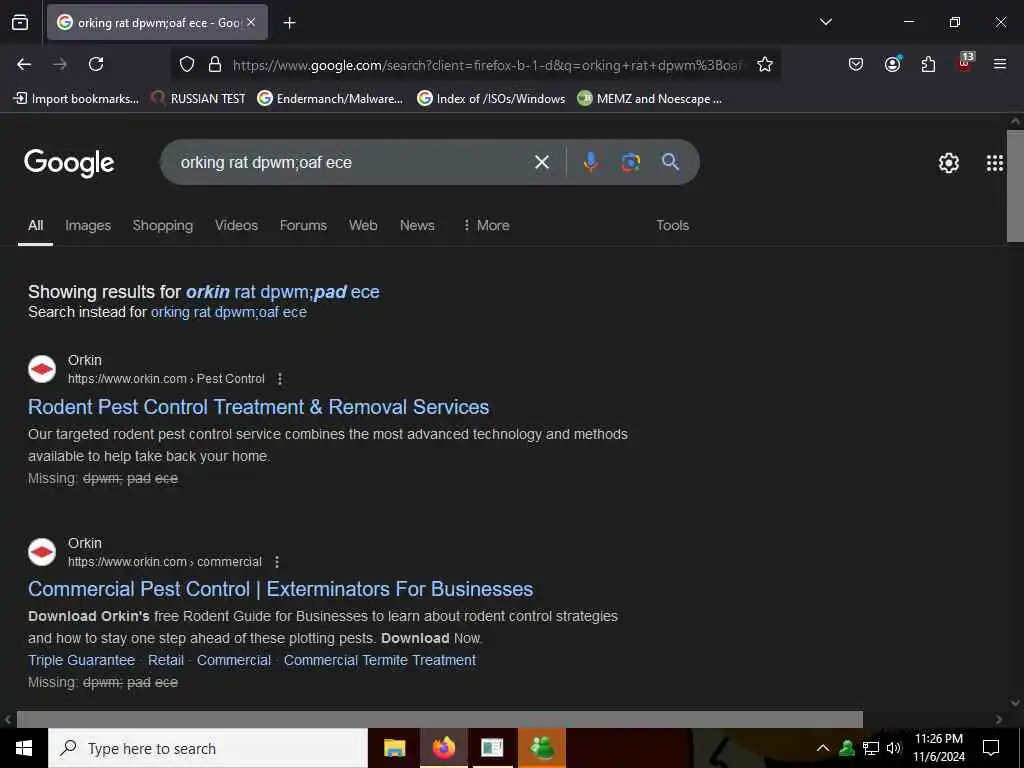The height and width of the screenshot is (768, 1024).
Task: Switch to the Web tab
Action: tap(363, 225)
